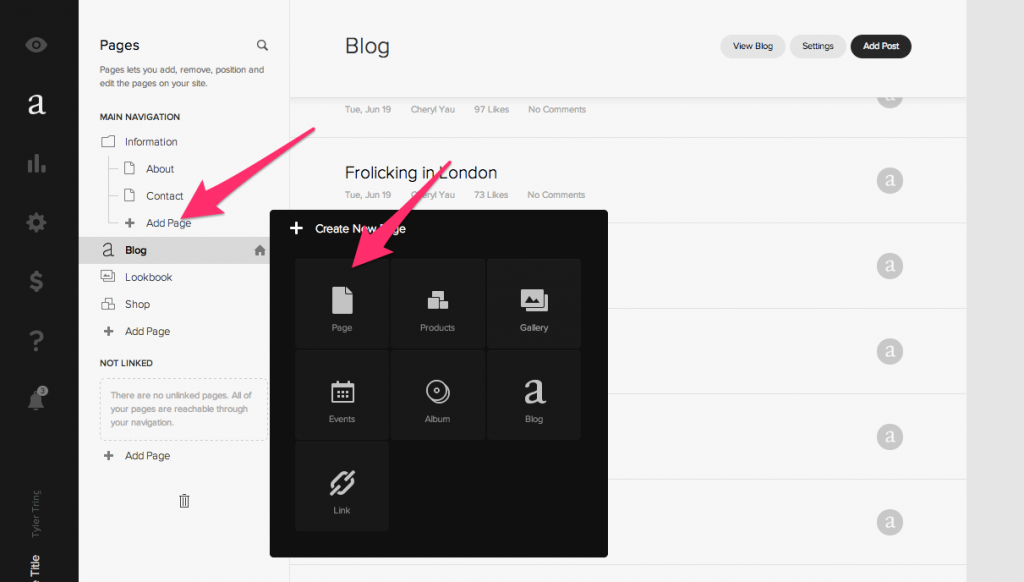Screen dimensions: 1024x582
Task: Select the Blog page type
Action: coord(533,394)
